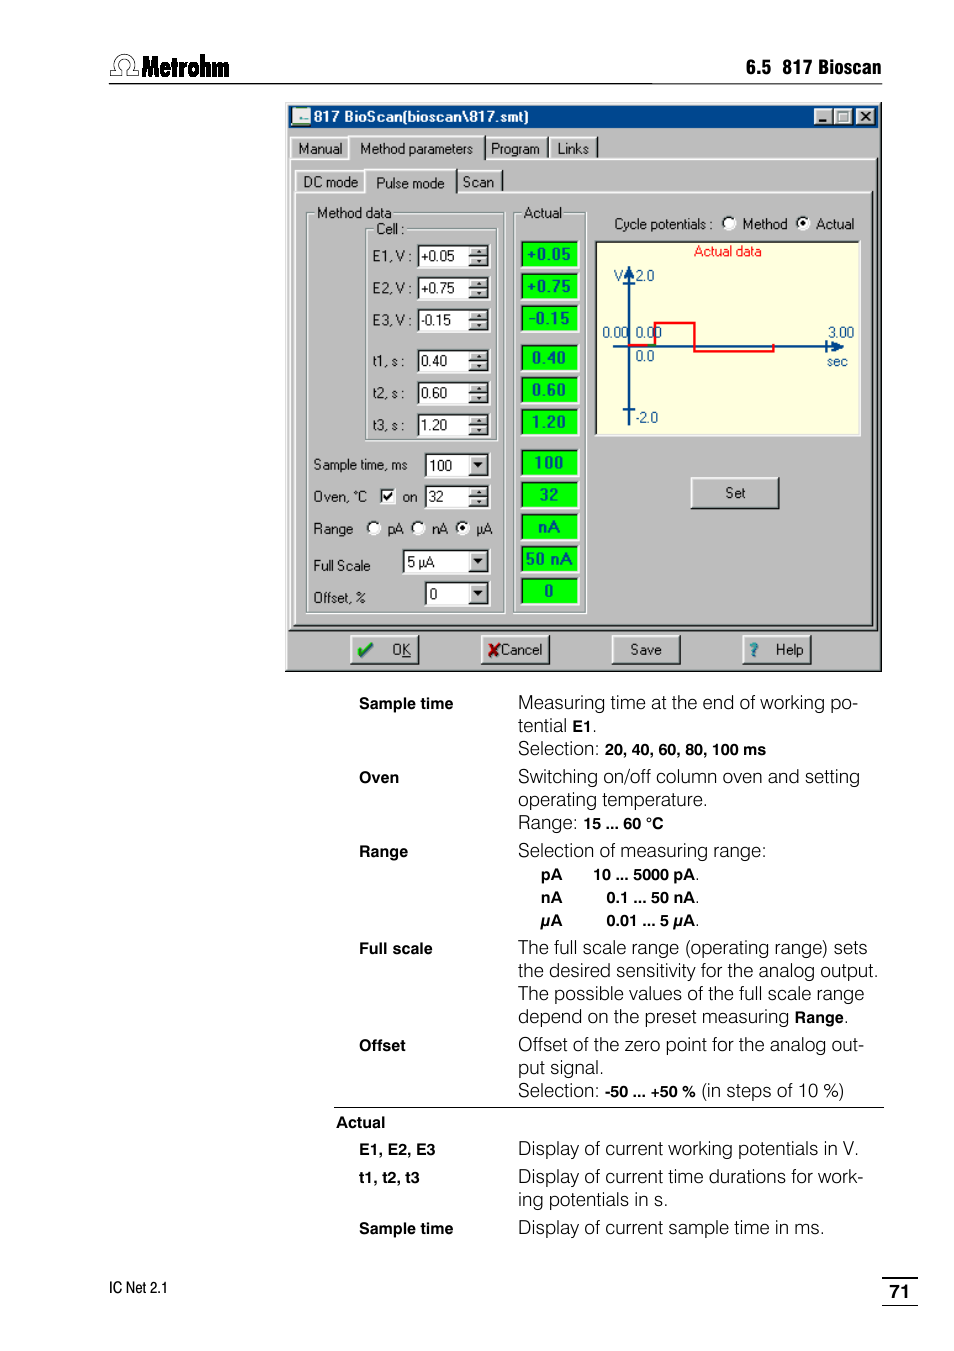Choose the µA range radio button
This screenshot has height=1351, width=954.
point(462,528)
